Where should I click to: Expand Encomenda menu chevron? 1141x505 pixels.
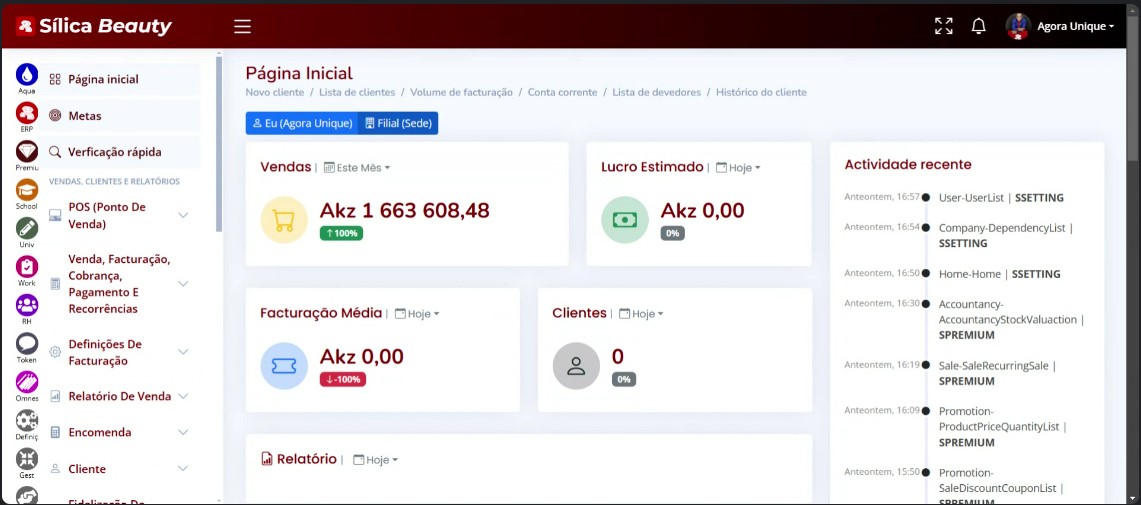[x=183, y=432]
